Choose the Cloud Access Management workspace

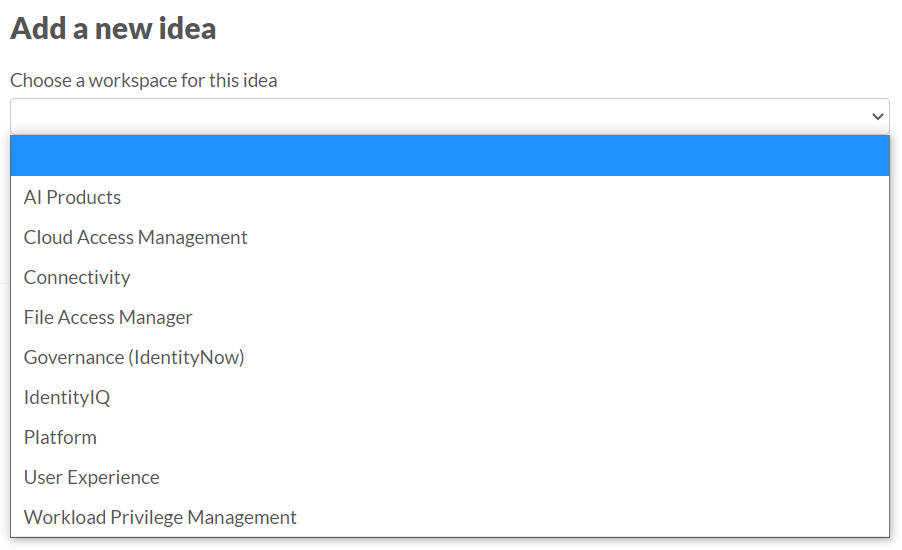click(x=136, y=237)
